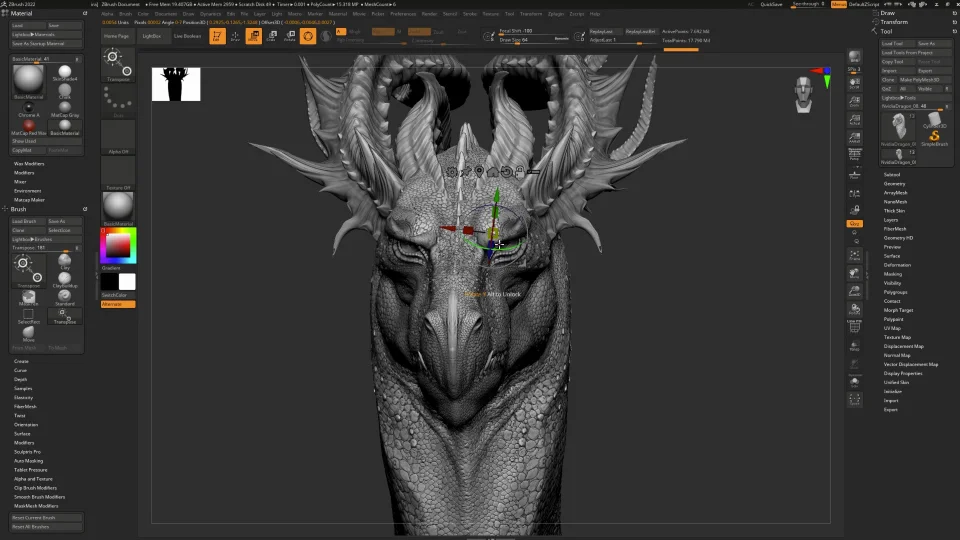This screenshot has height=540, width=960.
Task: Click Reset Current Brush
Action: (47, 518)
